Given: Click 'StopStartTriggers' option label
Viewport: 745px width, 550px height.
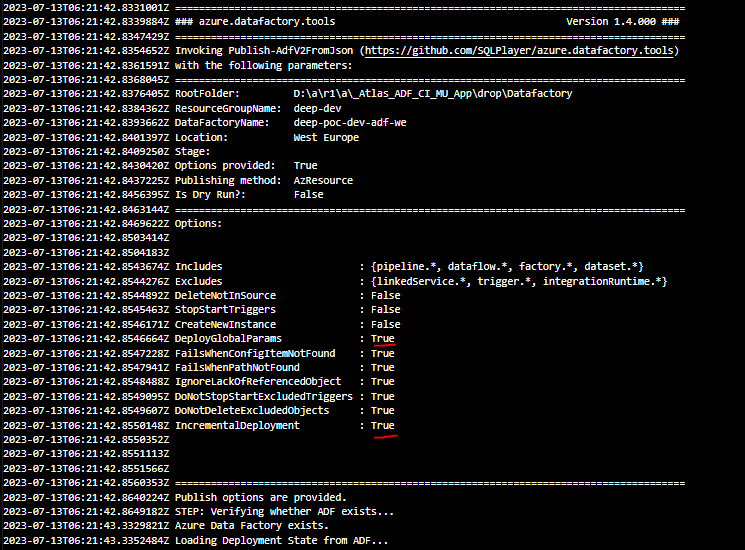Looking at the screenshot, I should [225, 310].
